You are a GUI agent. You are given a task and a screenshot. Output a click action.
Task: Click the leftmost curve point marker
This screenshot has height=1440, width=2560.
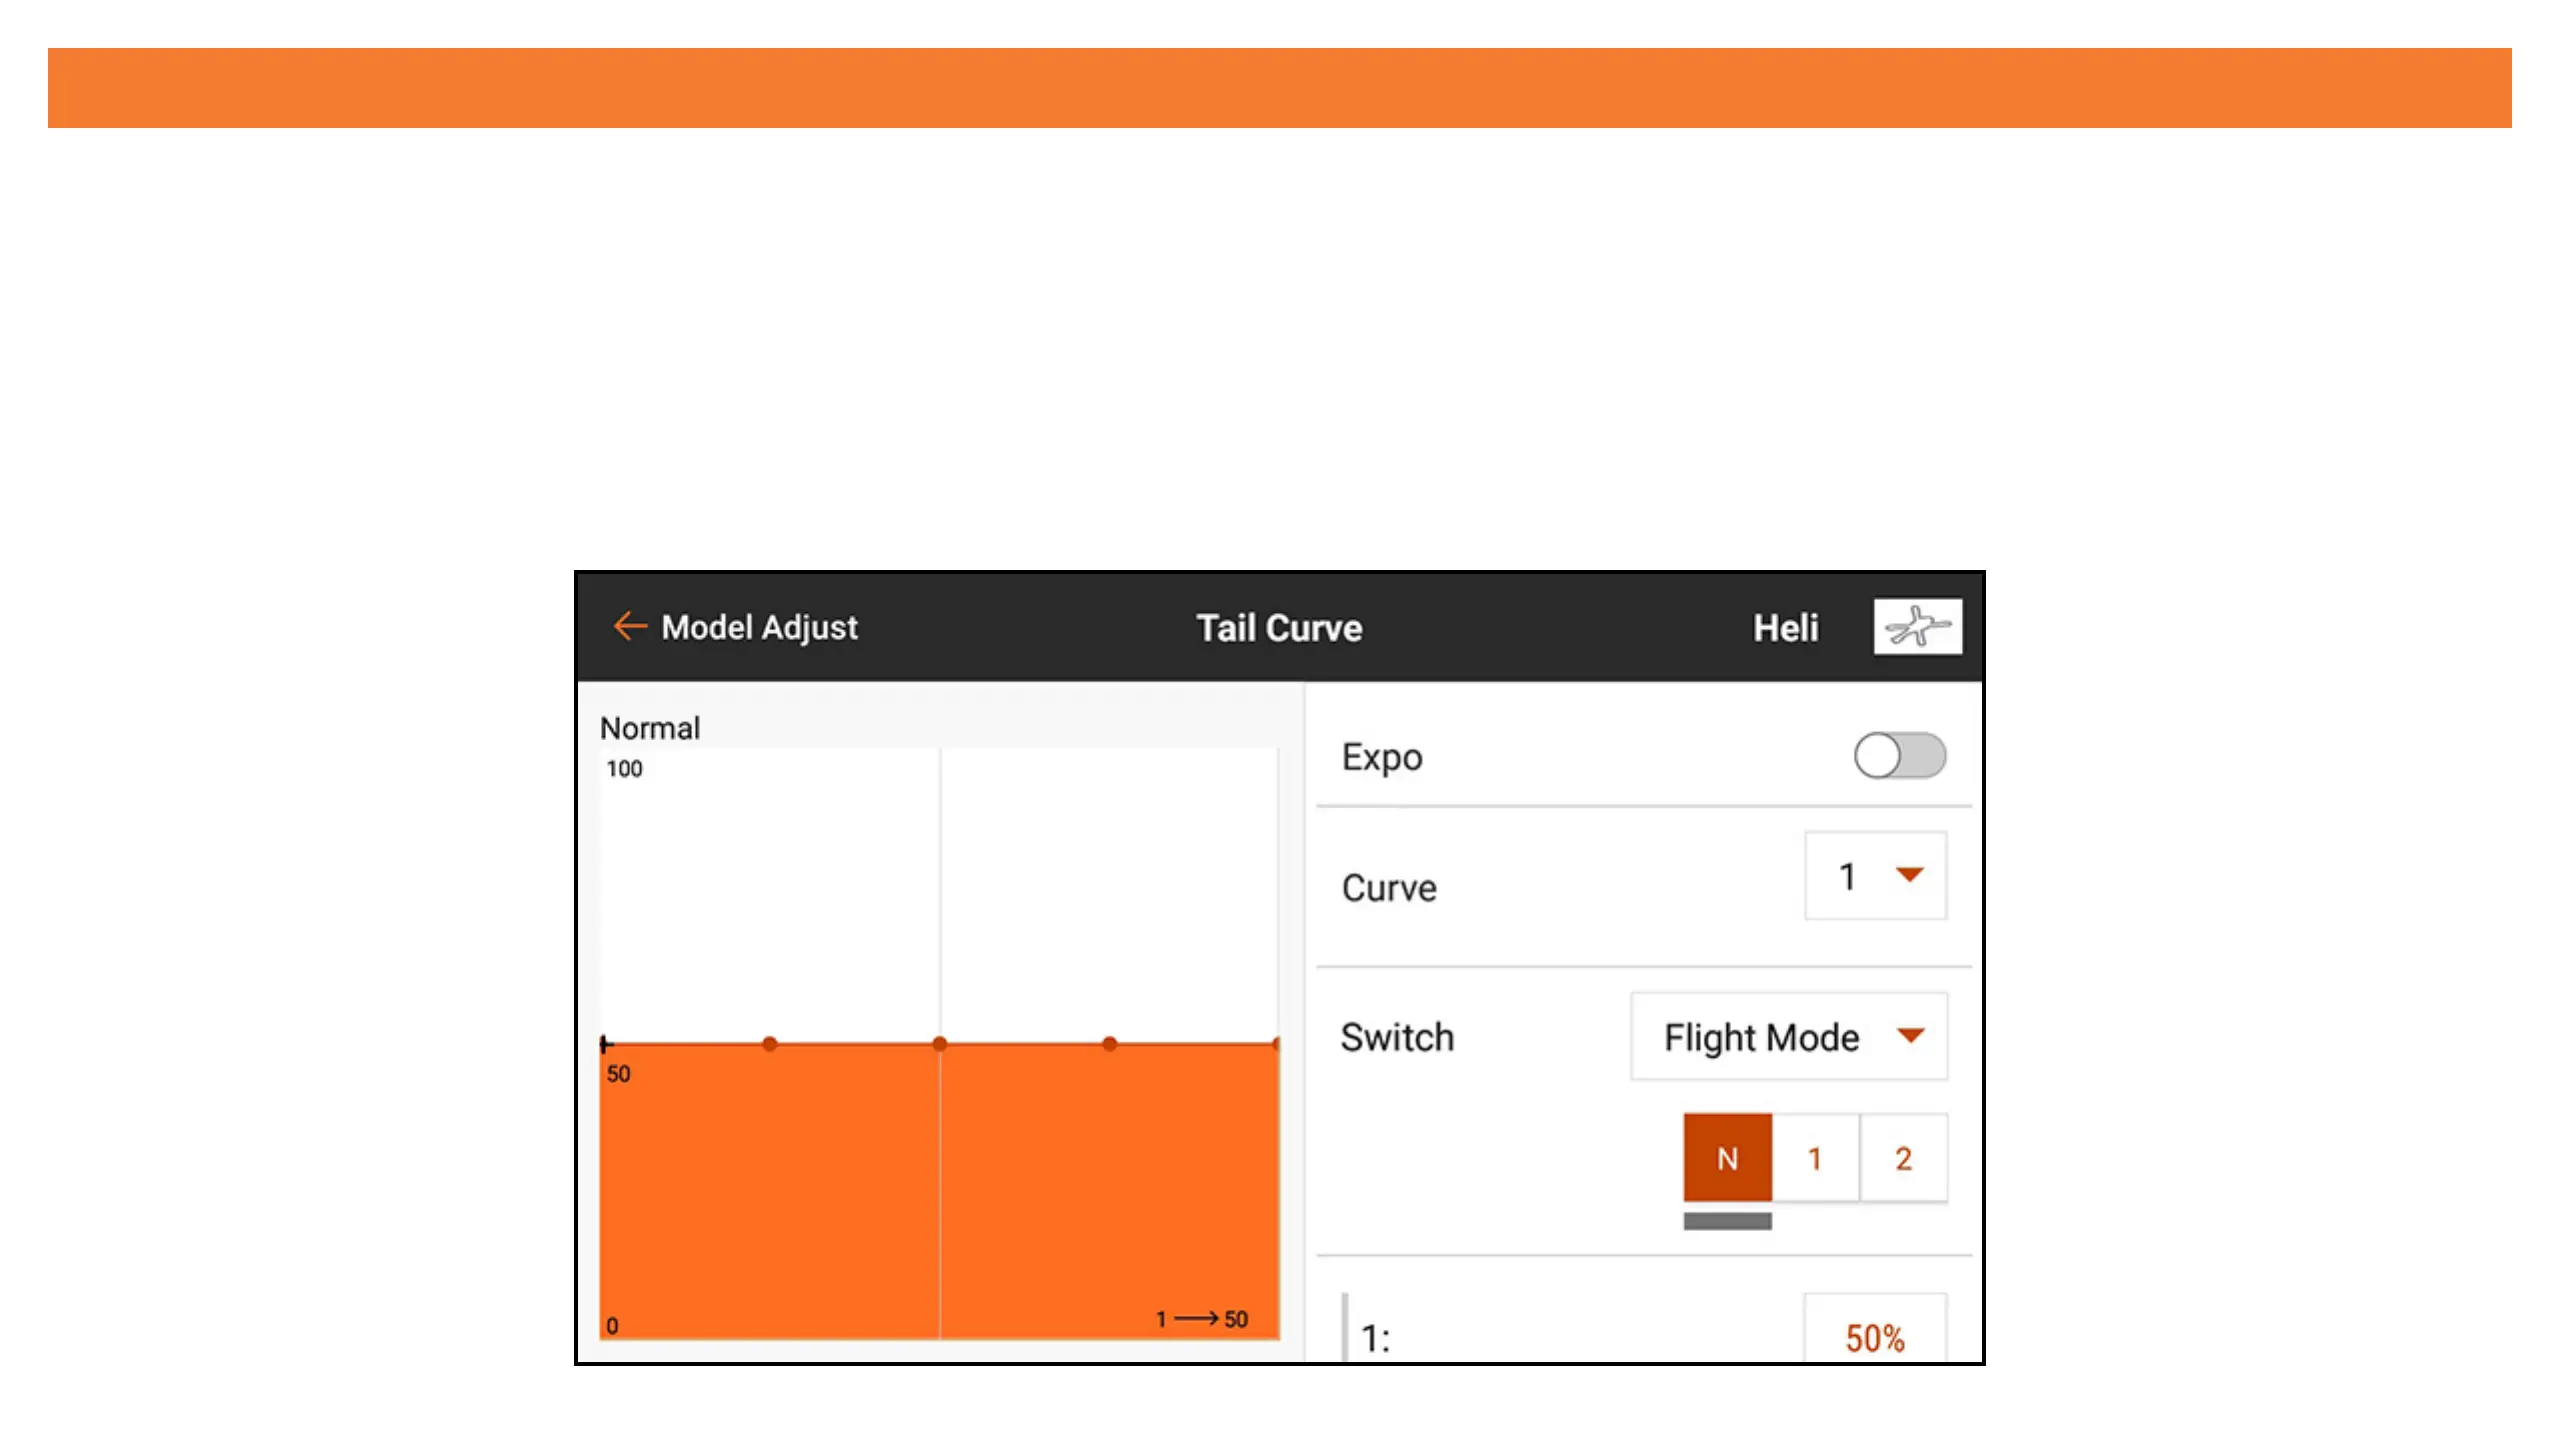[605, 1044]
